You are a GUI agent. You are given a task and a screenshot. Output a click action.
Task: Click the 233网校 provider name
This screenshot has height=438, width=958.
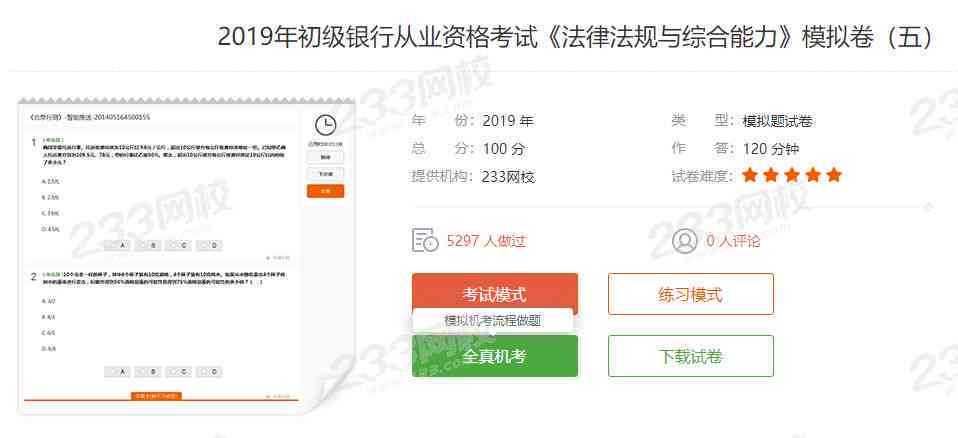point(508,177)
